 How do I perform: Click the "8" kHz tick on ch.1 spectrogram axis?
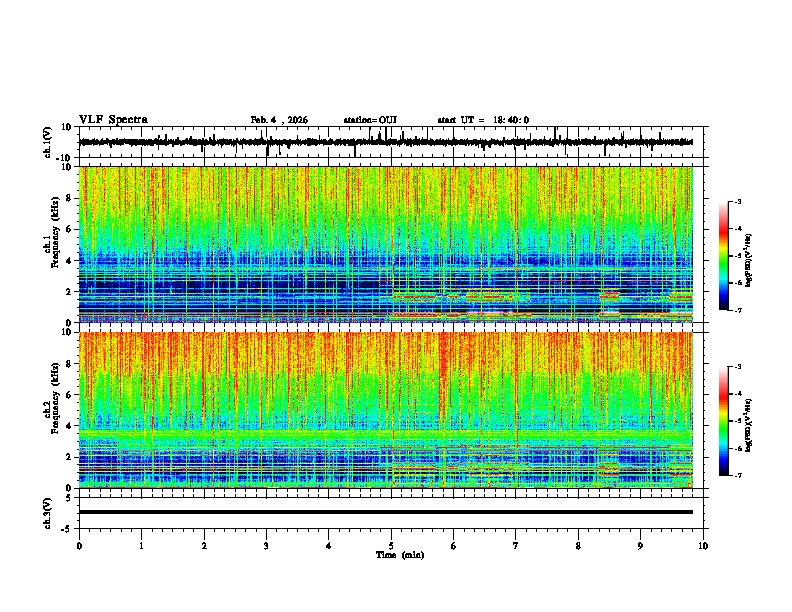(69, 198)
